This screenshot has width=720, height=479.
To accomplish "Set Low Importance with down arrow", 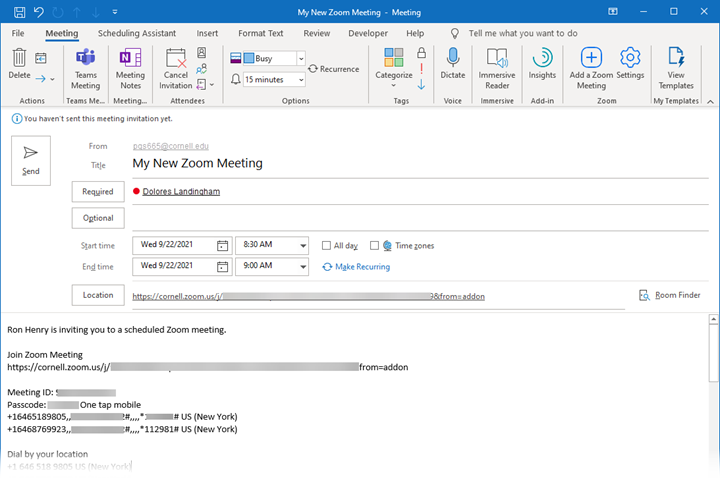I will click(421, 85).
